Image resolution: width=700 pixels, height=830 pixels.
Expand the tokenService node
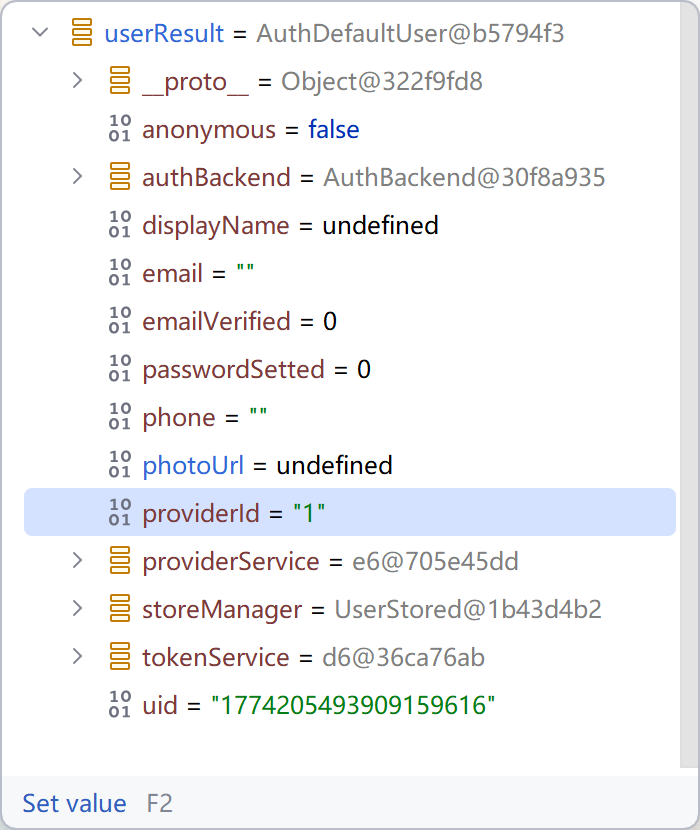coord(78,657)
